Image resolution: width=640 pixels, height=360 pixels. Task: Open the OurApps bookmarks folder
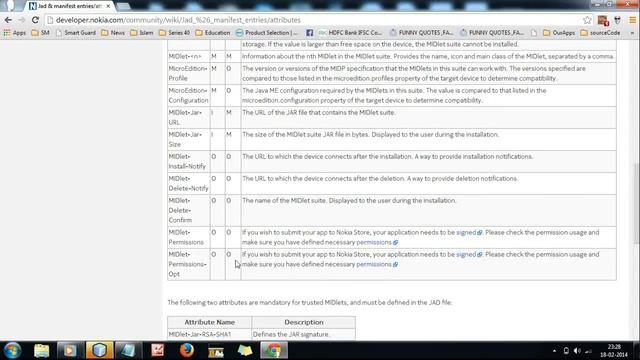point(559,33)
